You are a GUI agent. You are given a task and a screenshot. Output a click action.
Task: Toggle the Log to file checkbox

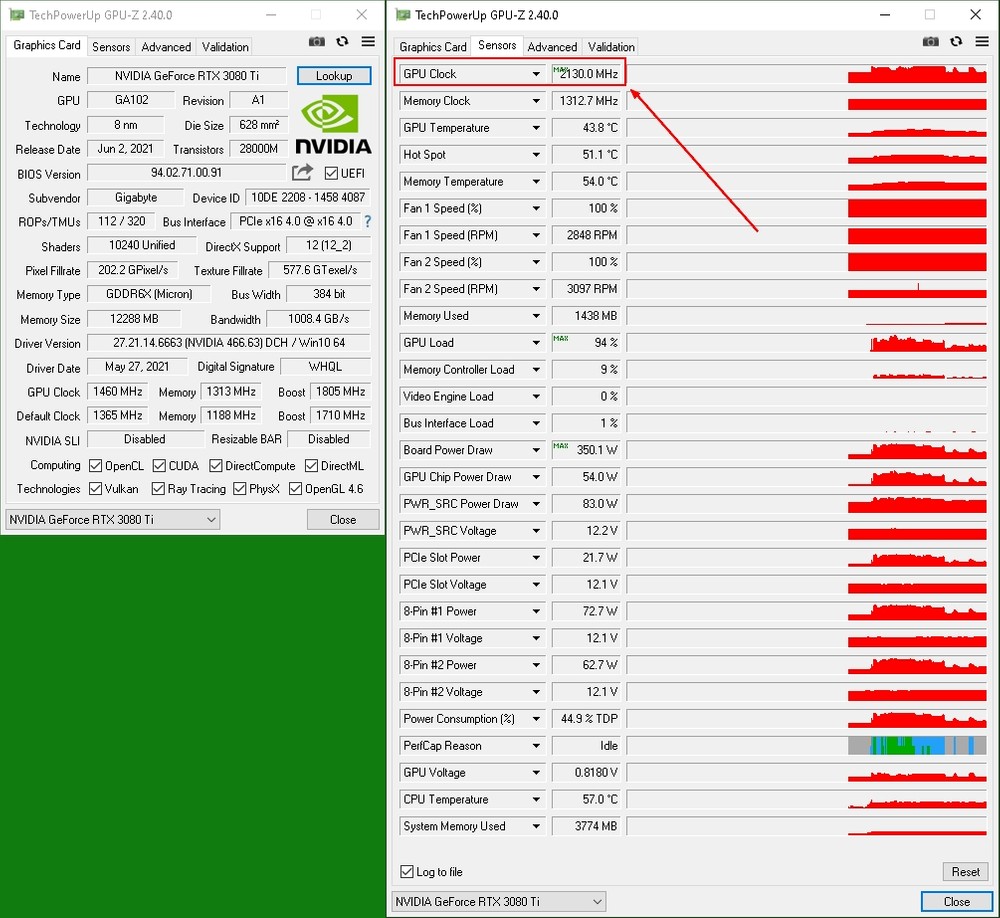point(407,872)
